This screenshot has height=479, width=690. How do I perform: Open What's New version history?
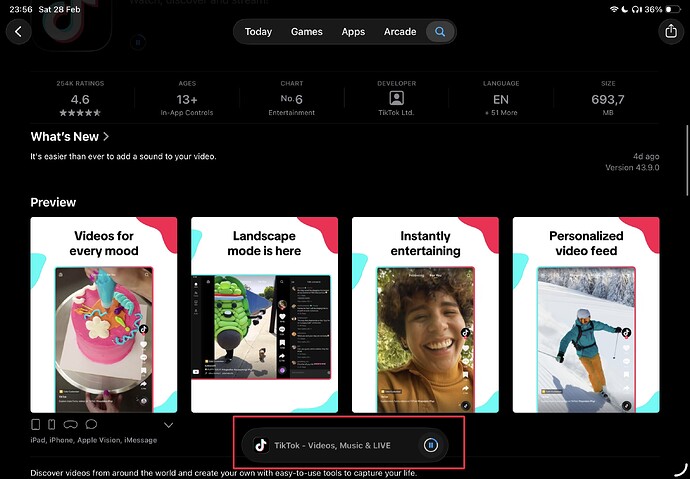[x=70, y=137]
